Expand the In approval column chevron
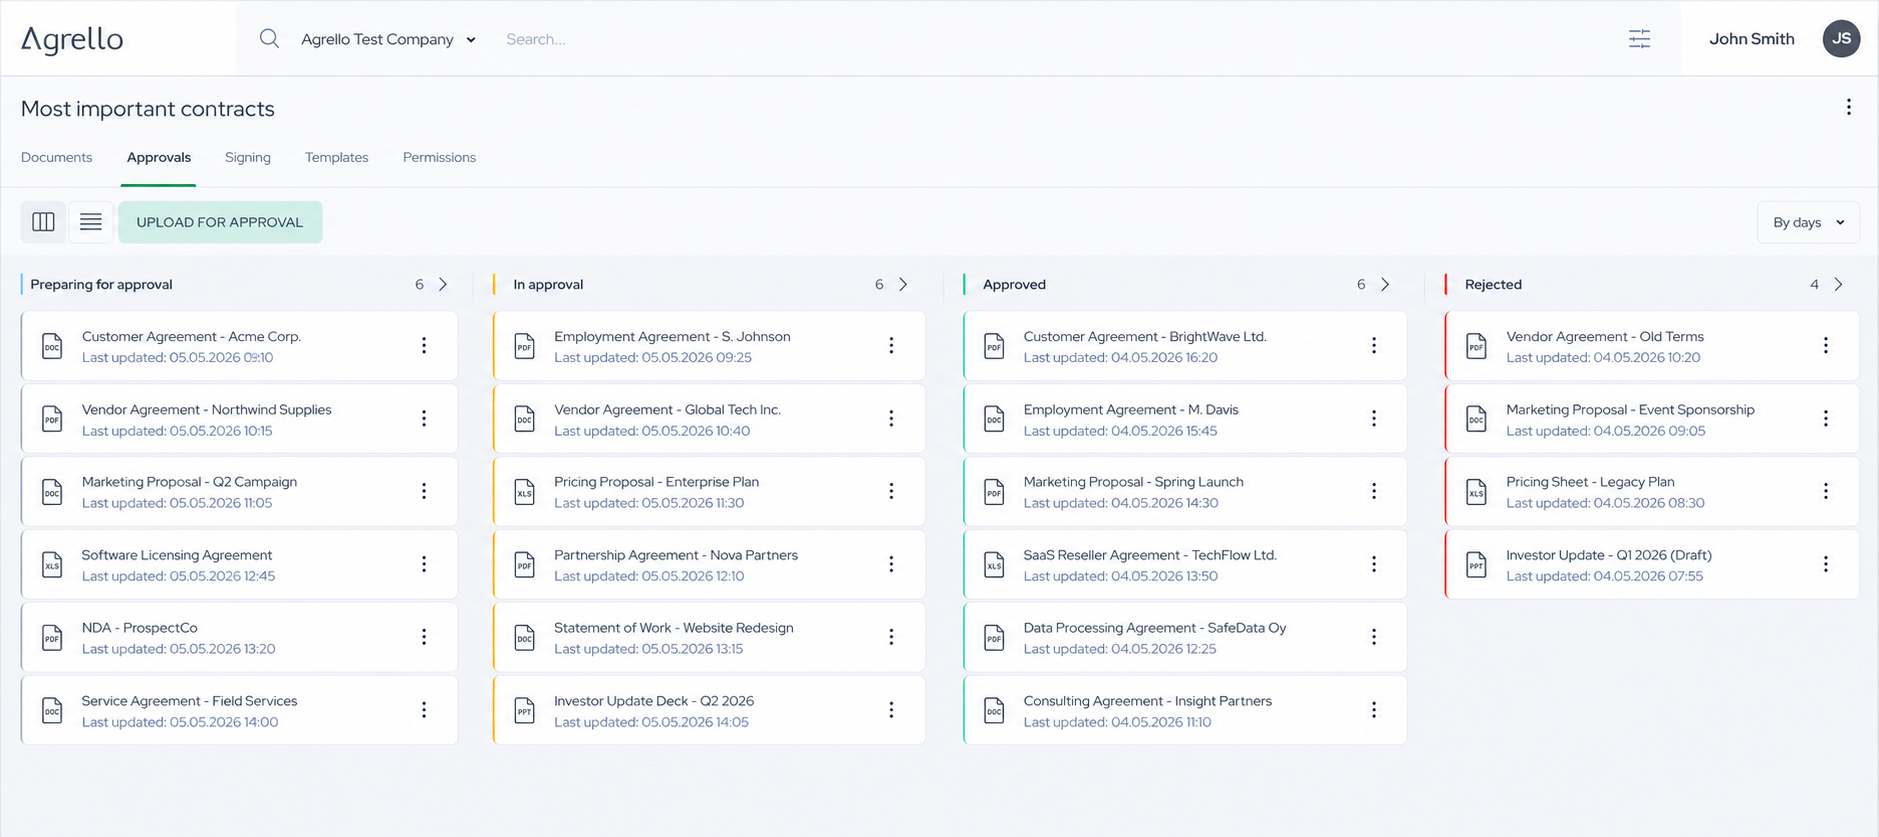The image size is (1879, 837). click(x=903, y=284)
